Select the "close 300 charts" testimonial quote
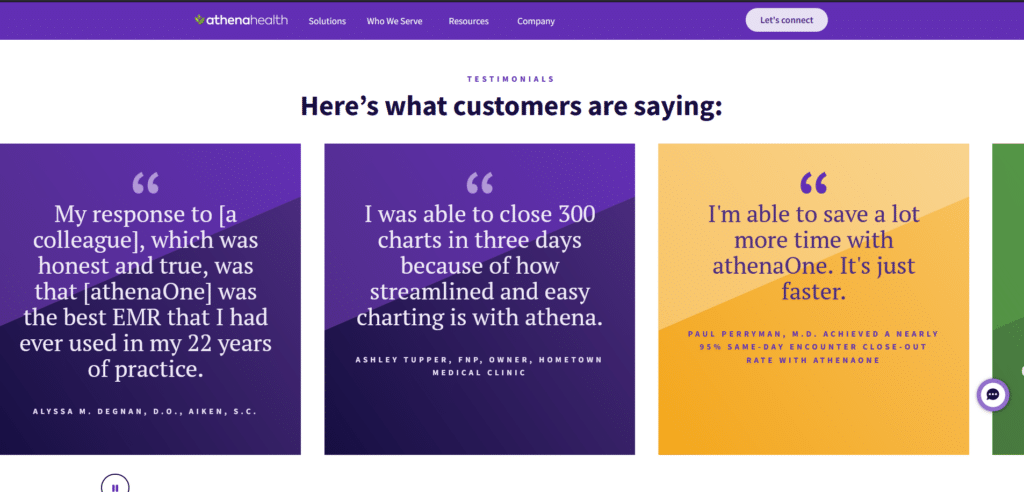1024x492 pixels. 479,267
